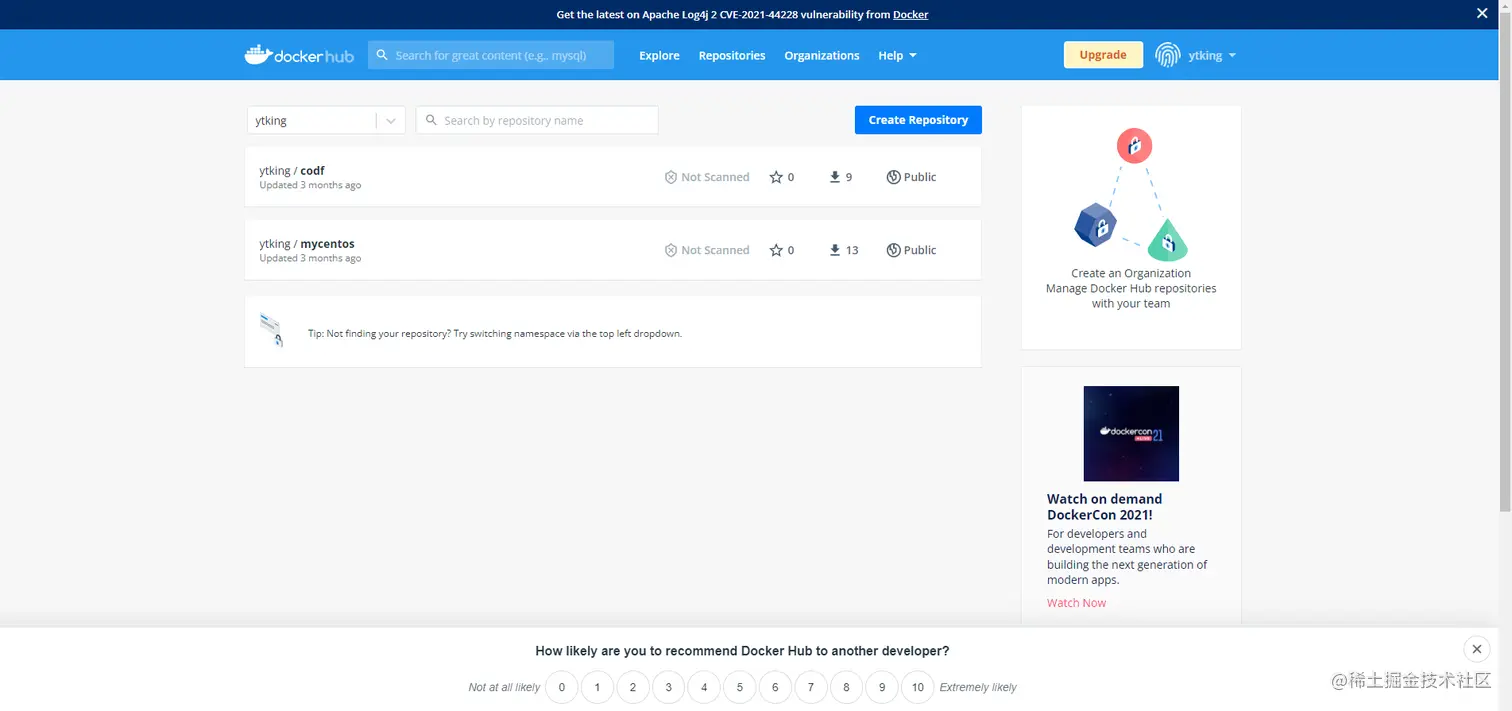Click the blue cube lock icon

1095,224
